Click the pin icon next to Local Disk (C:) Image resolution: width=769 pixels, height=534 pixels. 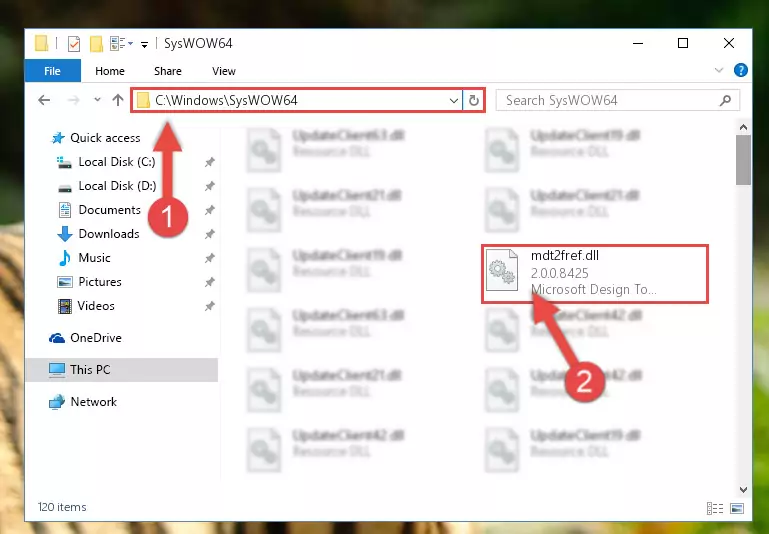pos(210,162)
